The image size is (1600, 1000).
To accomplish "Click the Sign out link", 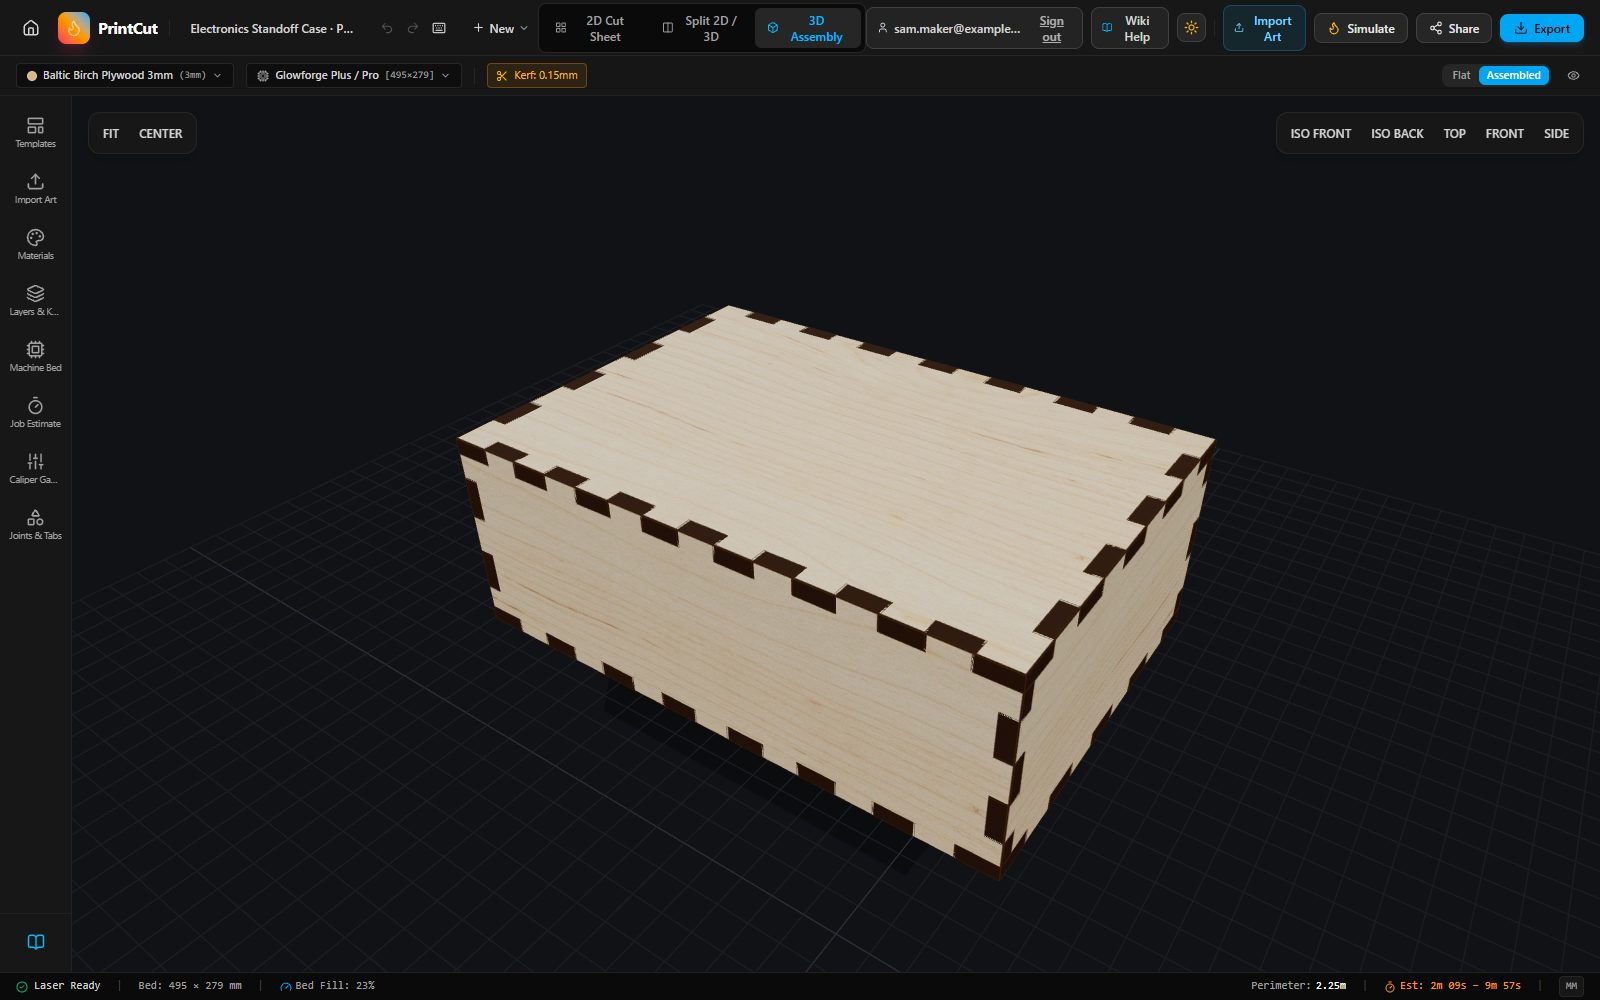I will coord(1051,29).
